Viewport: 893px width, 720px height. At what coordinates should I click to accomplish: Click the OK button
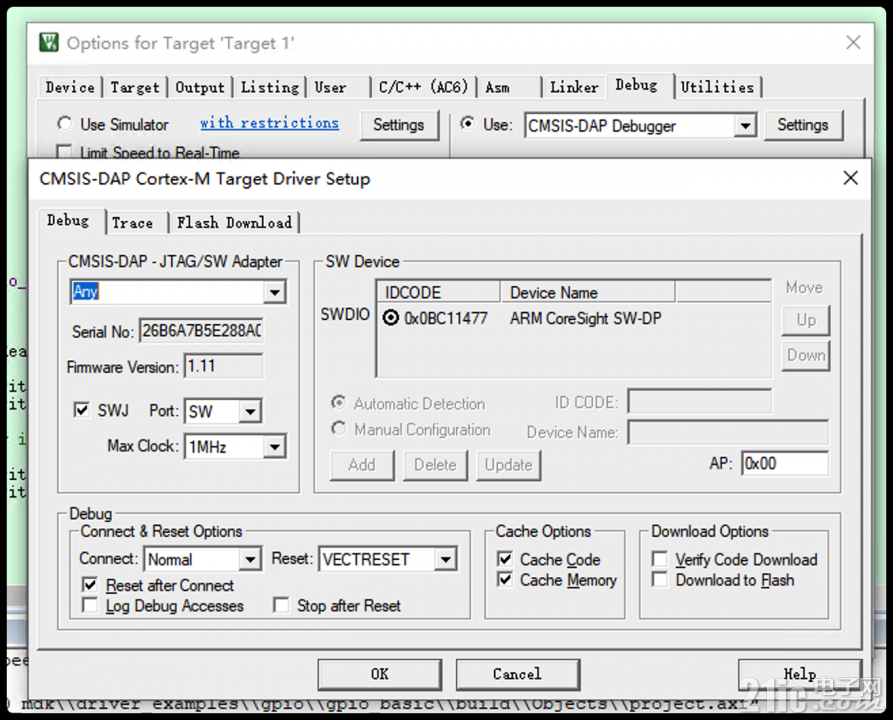[x=379, y=674]
